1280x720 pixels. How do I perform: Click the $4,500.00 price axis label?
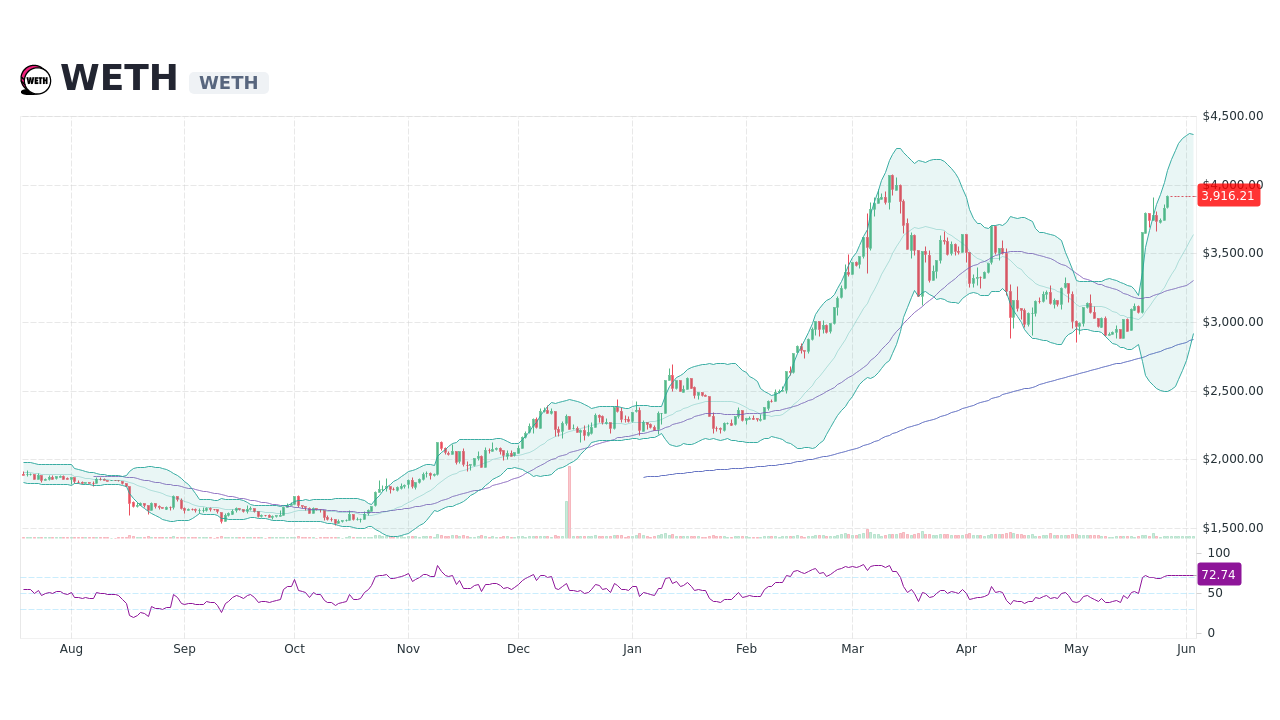1233,116
